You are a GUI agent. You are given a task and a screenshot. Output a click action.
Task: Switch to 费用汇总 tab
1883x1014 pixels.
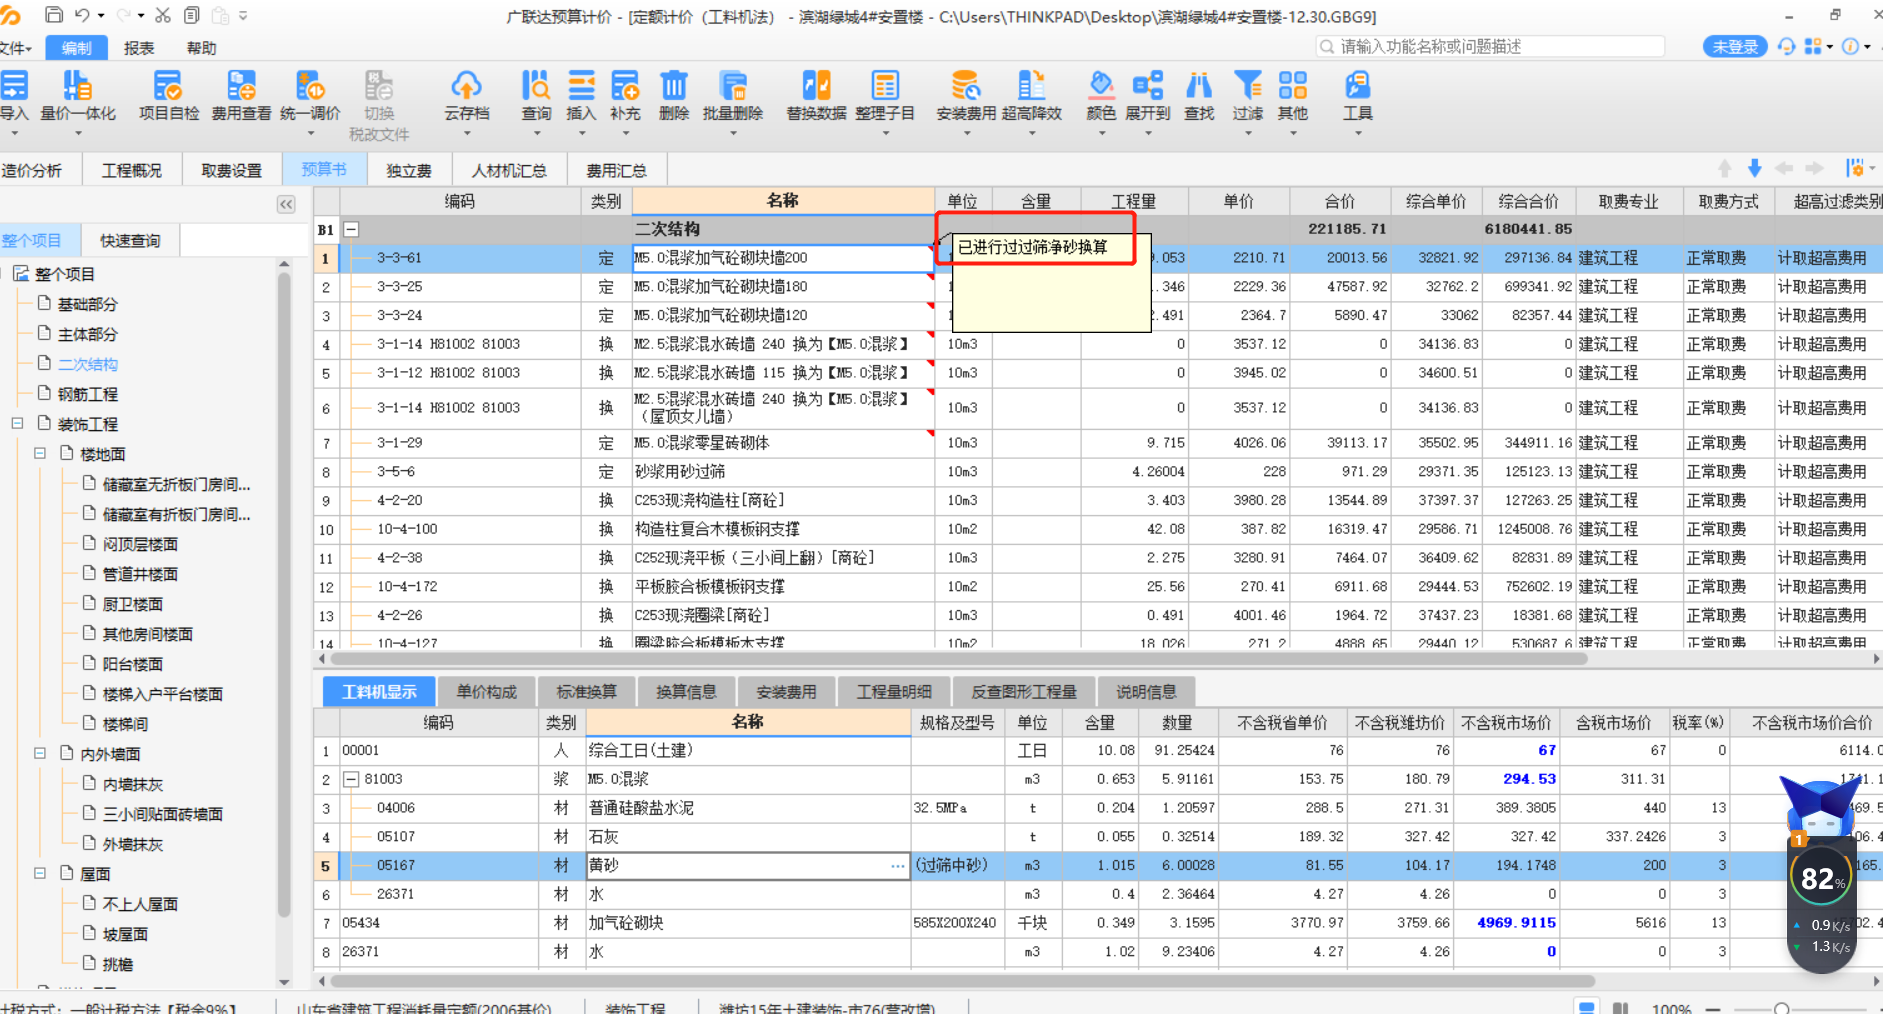pyautogui.click(x=616, y=171)
